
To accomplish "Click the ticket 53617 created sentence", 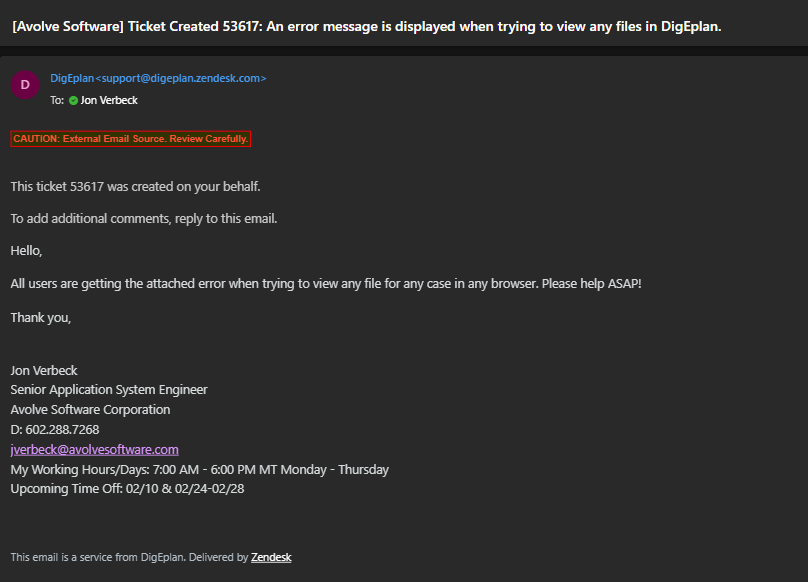I will point(136,187).
